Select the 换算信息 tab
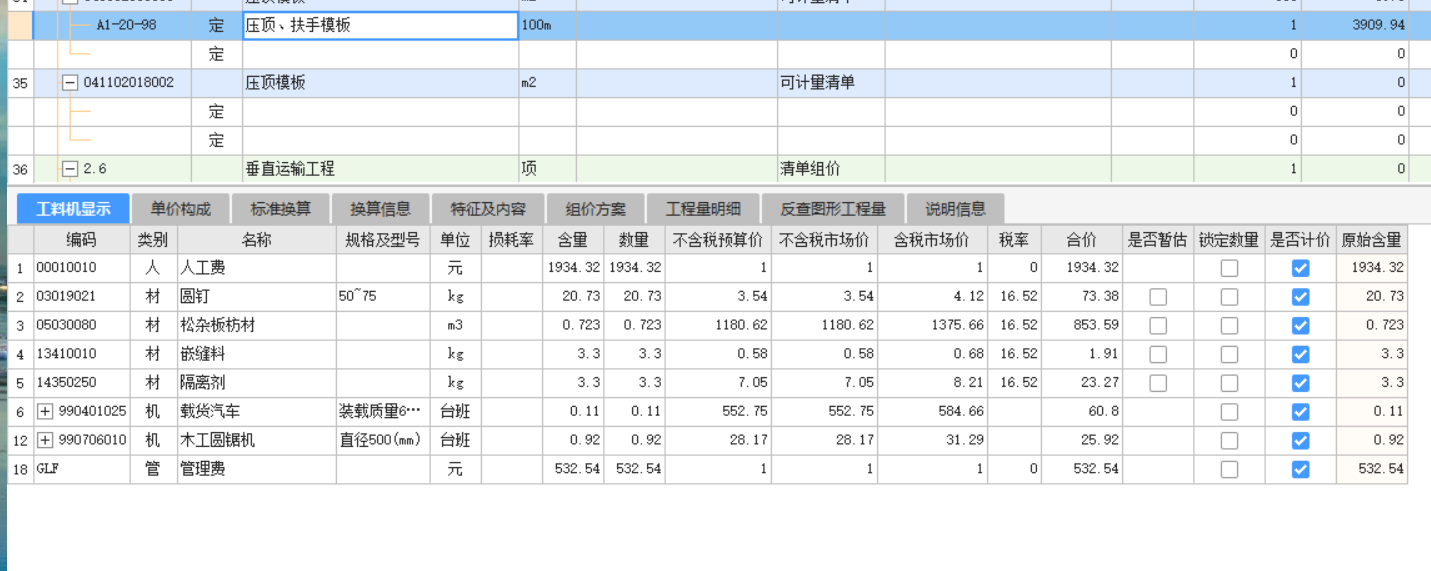Image resolution: width=1431 pixels, height=571 pixels. pos(380,209)
